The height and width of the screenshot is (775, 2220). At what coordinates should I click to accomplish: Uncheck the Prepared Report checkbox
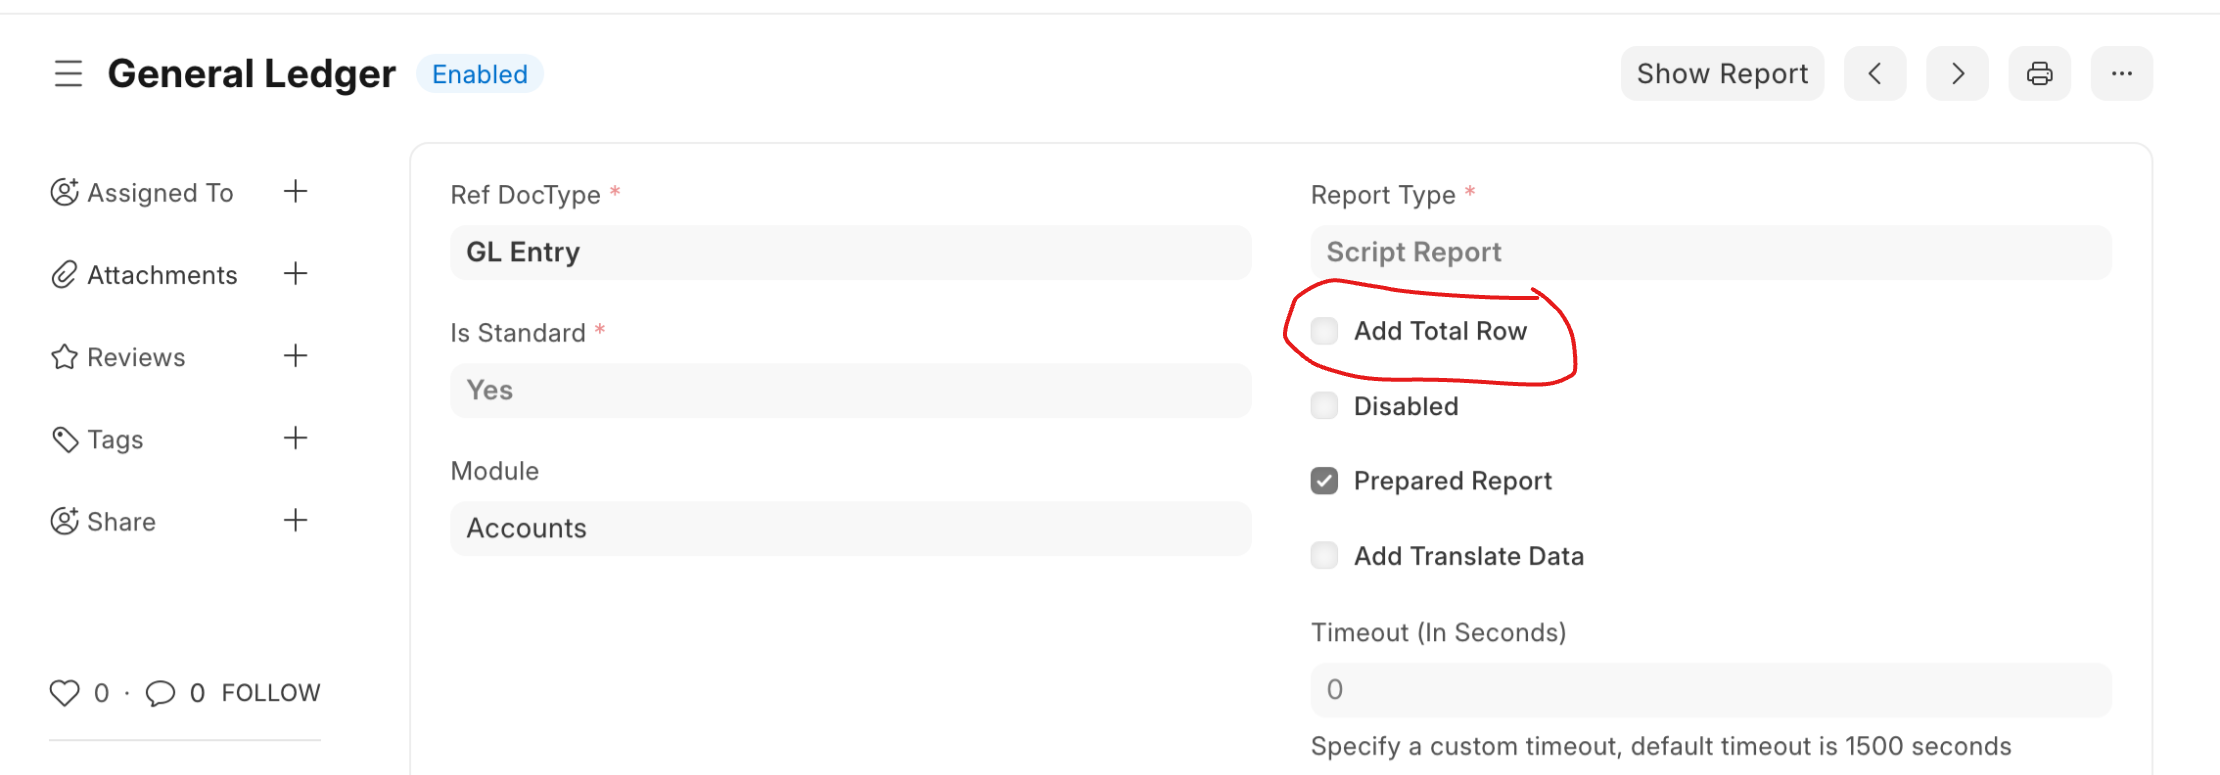[1324, 481]
